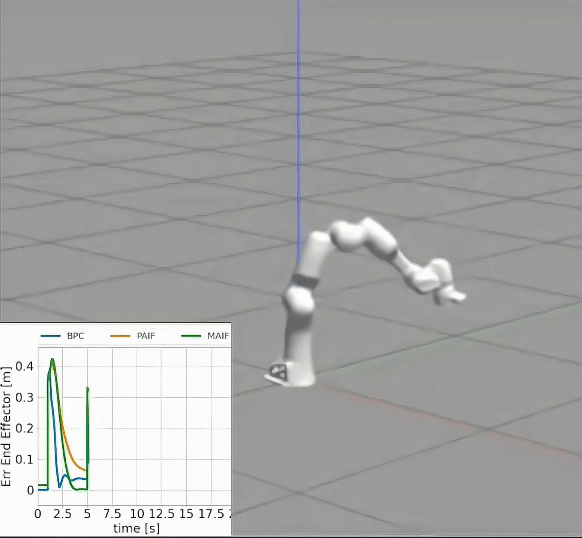Screen dimensions: 582x538
Task: Click the green MAIF legend line marker
Action: (191, 336)
